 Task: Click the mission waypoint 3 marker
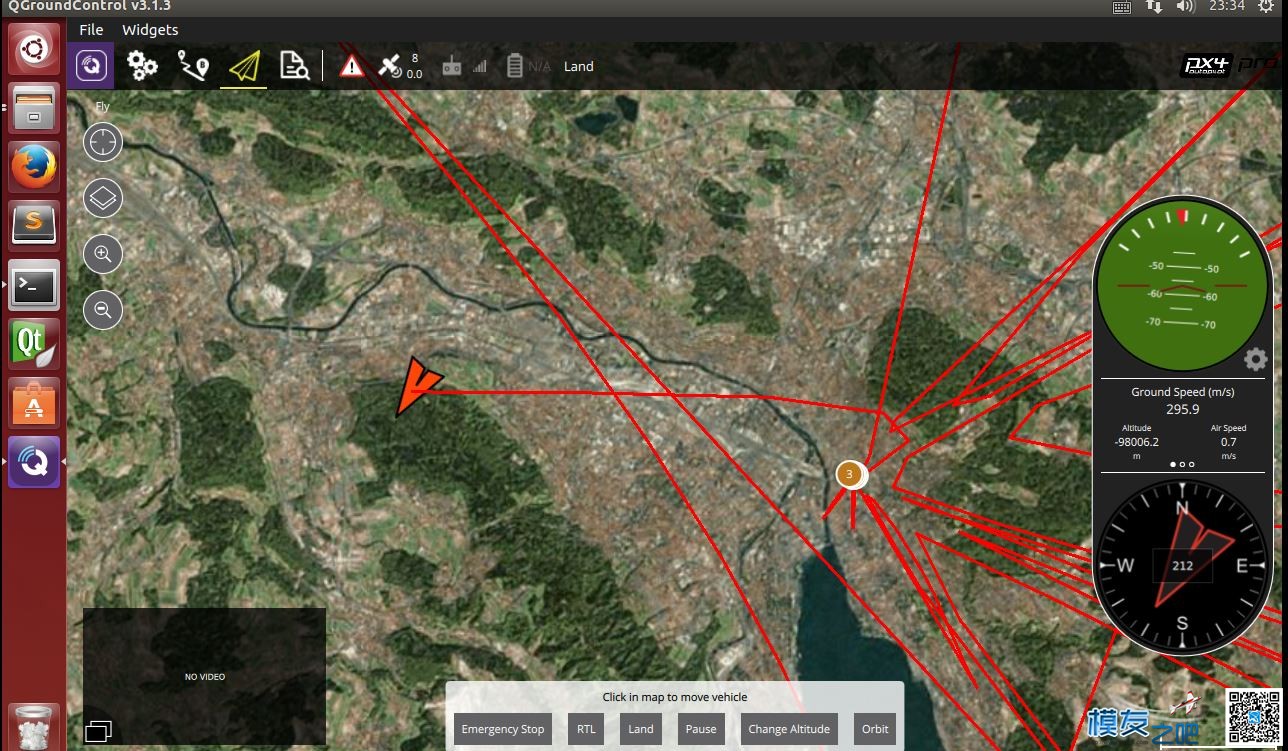coord(850,474)
